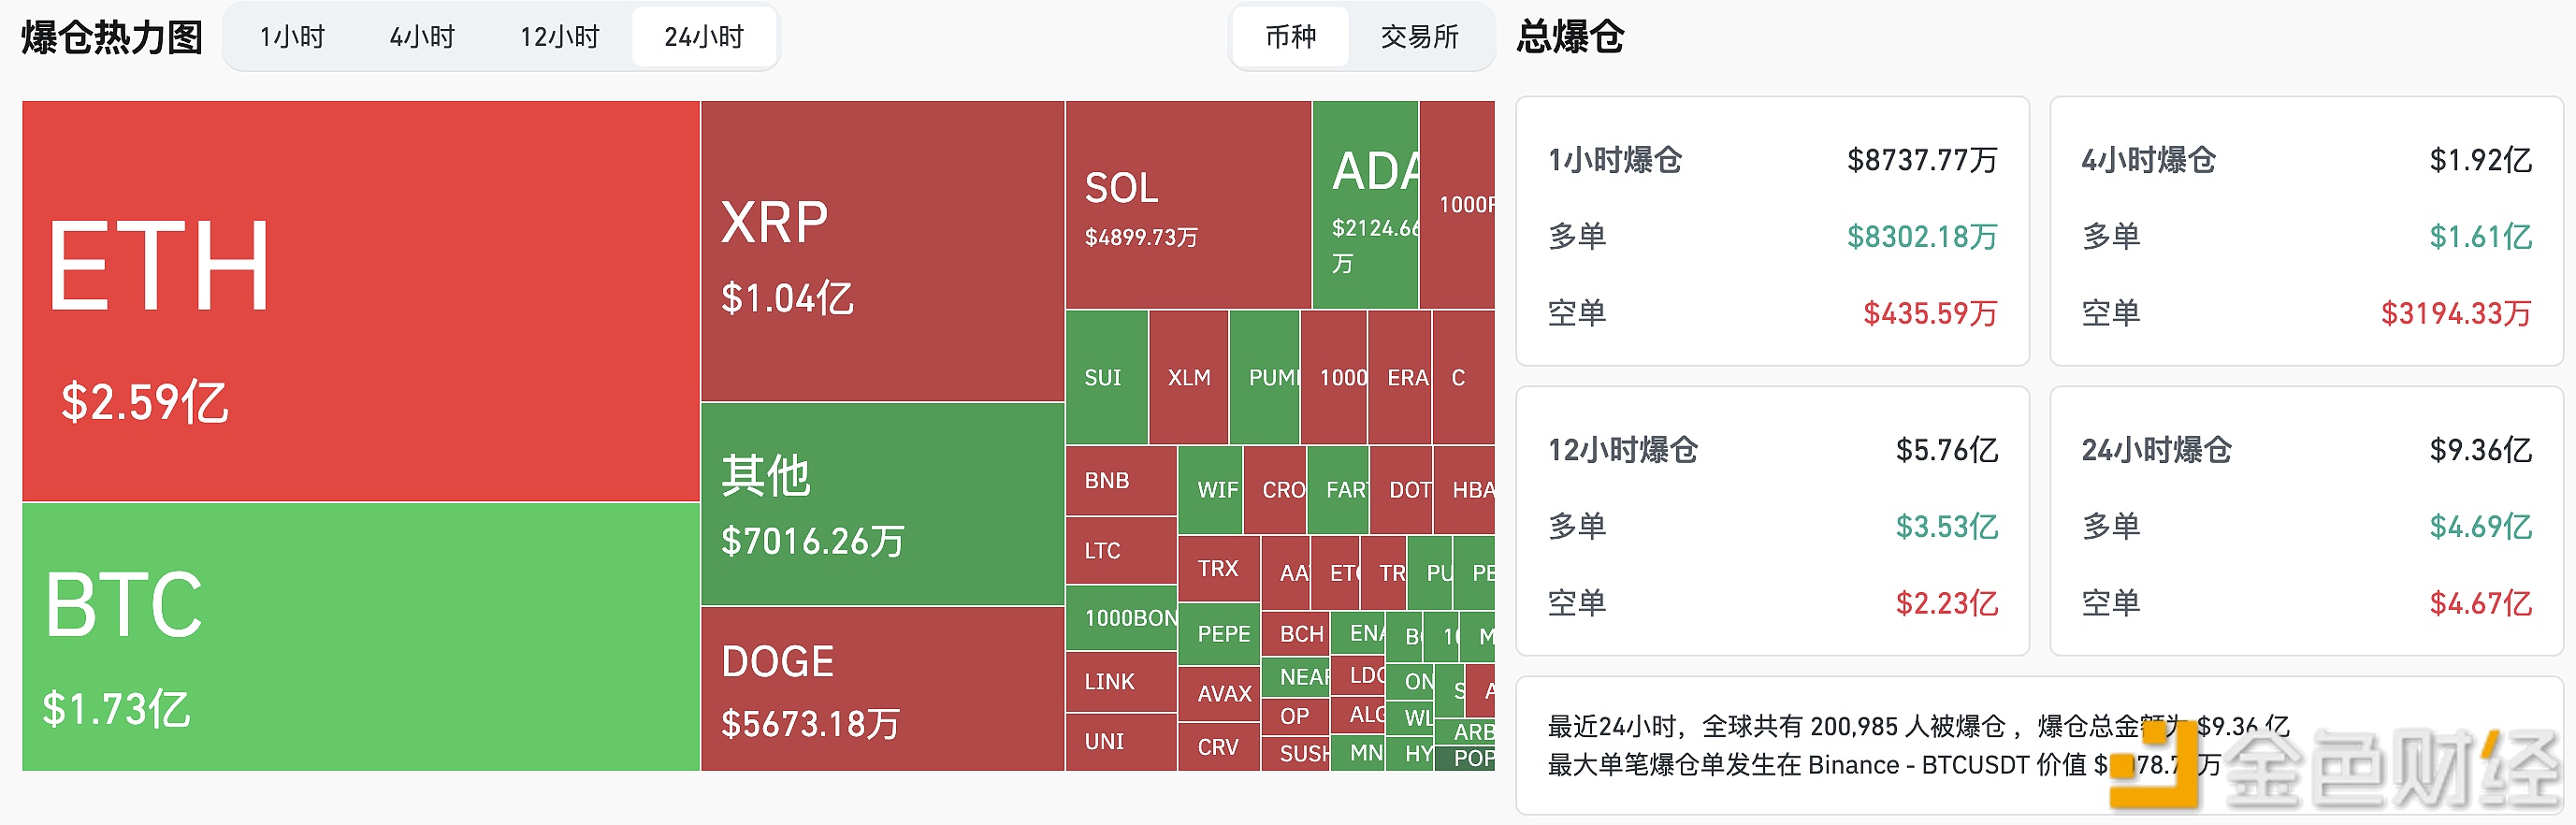Select the SUI tile
Viewport: 2576px width, 825px height.
[1105, 378]
